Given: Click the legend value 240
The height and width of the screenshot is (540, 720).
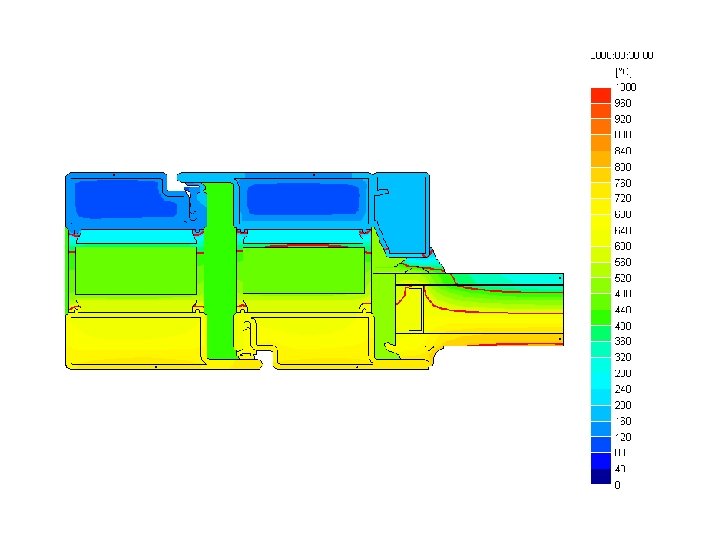Looking at the screenshot, I should [623, 389].
